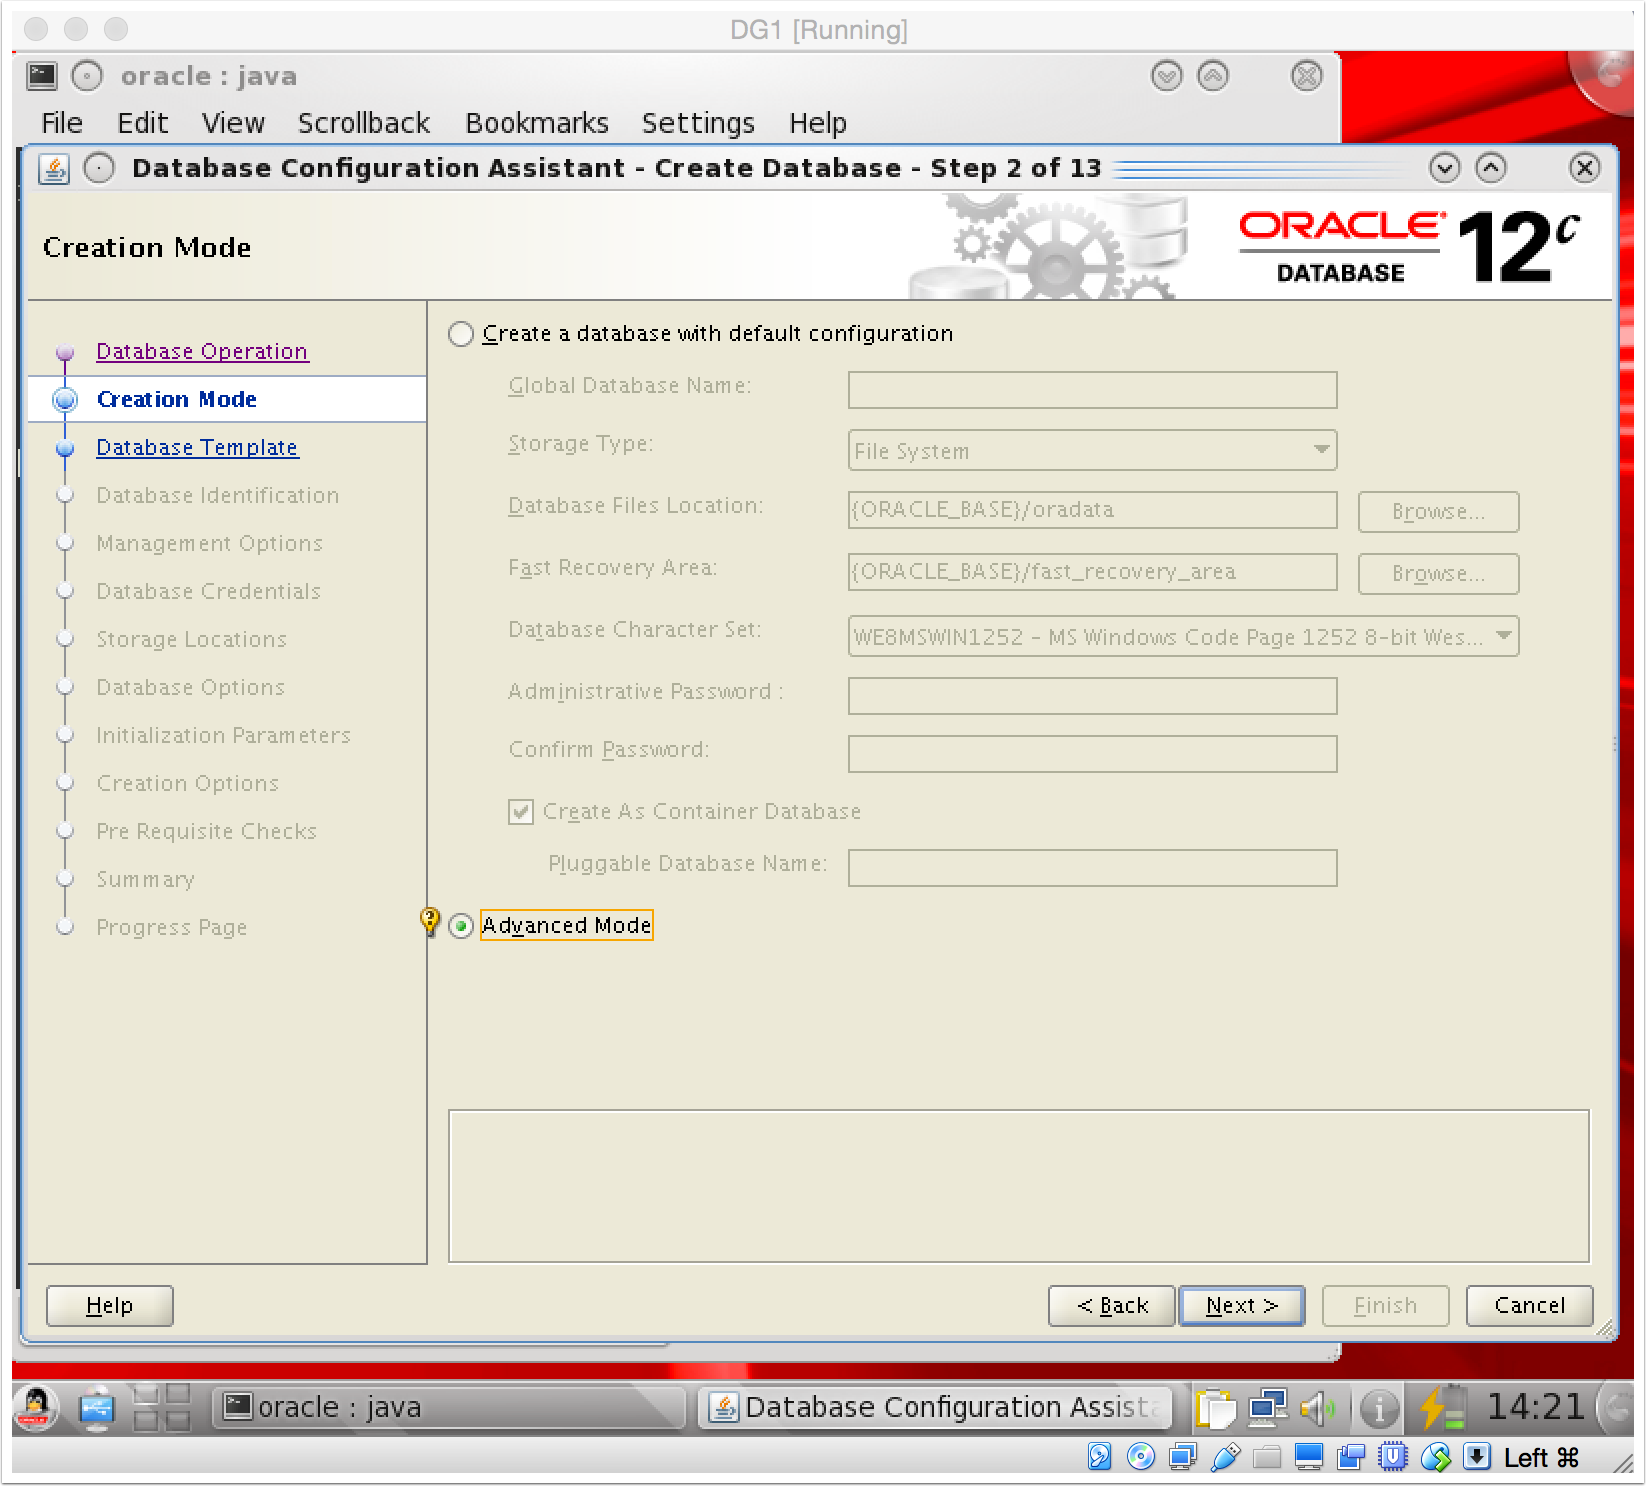Click the Administrative Password field
Screen dimensions: 1646x1486
[x=1092, y=696]
